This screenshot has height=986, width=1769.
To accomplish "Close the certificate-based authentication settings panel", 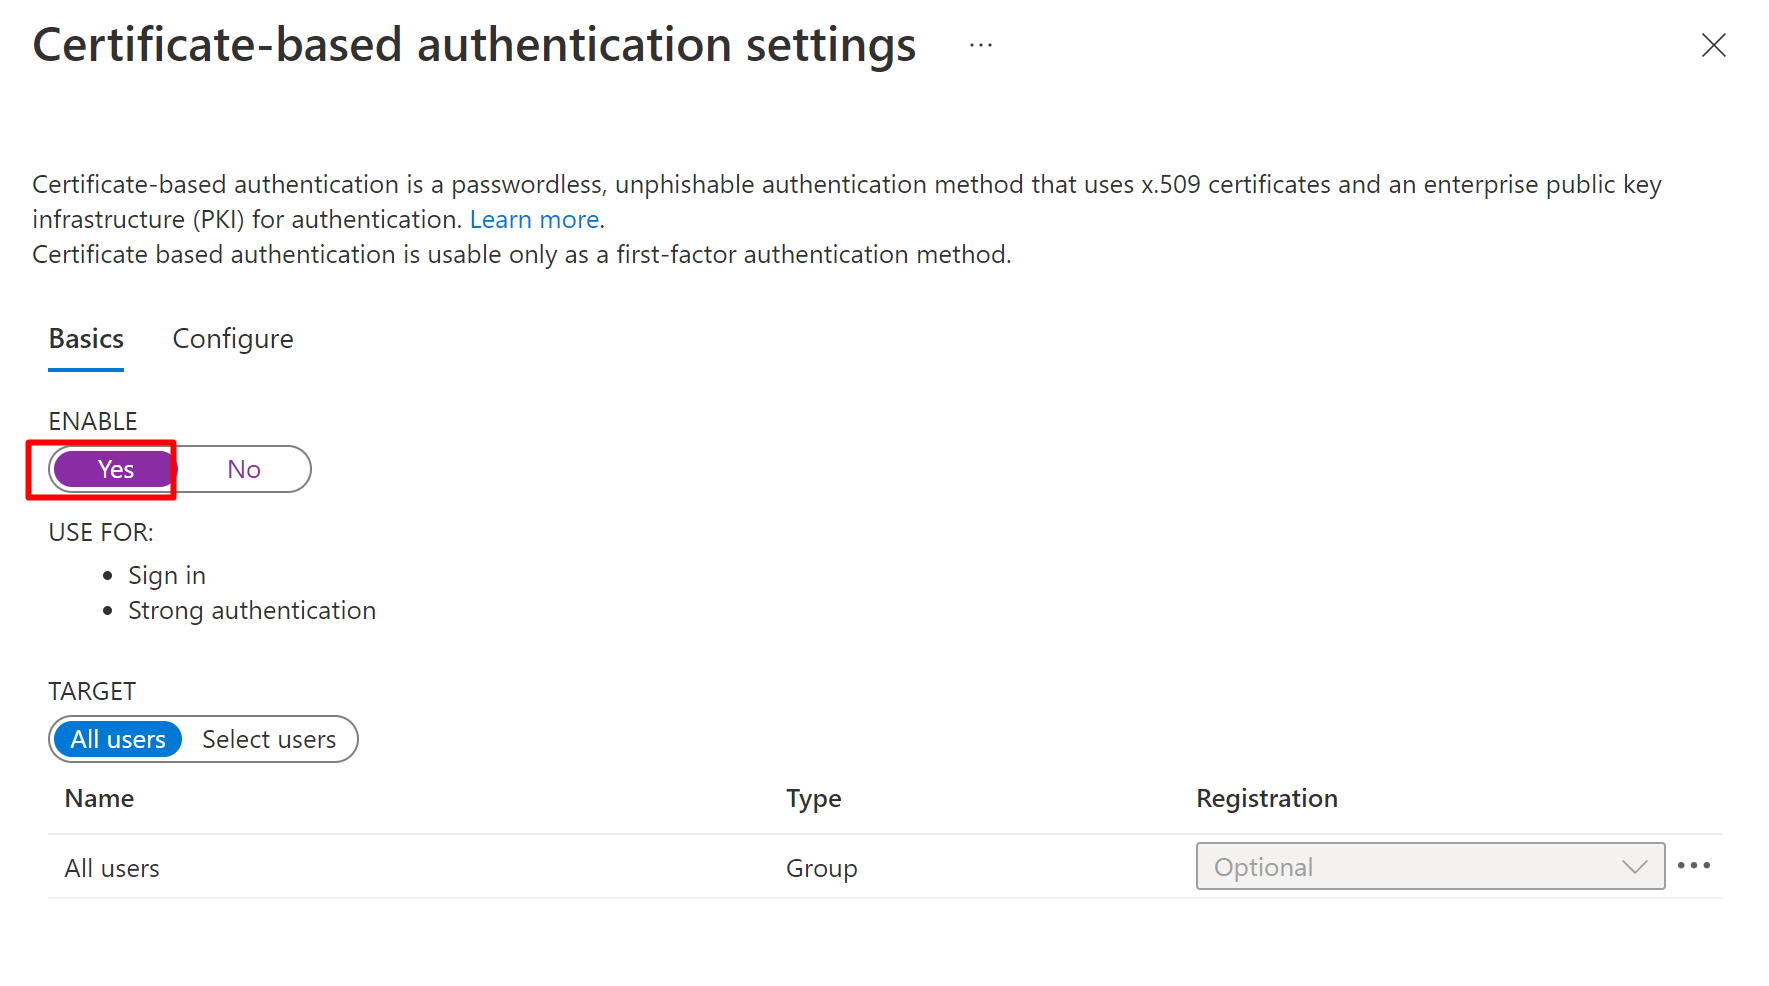I will click(x=1713, y=45).
